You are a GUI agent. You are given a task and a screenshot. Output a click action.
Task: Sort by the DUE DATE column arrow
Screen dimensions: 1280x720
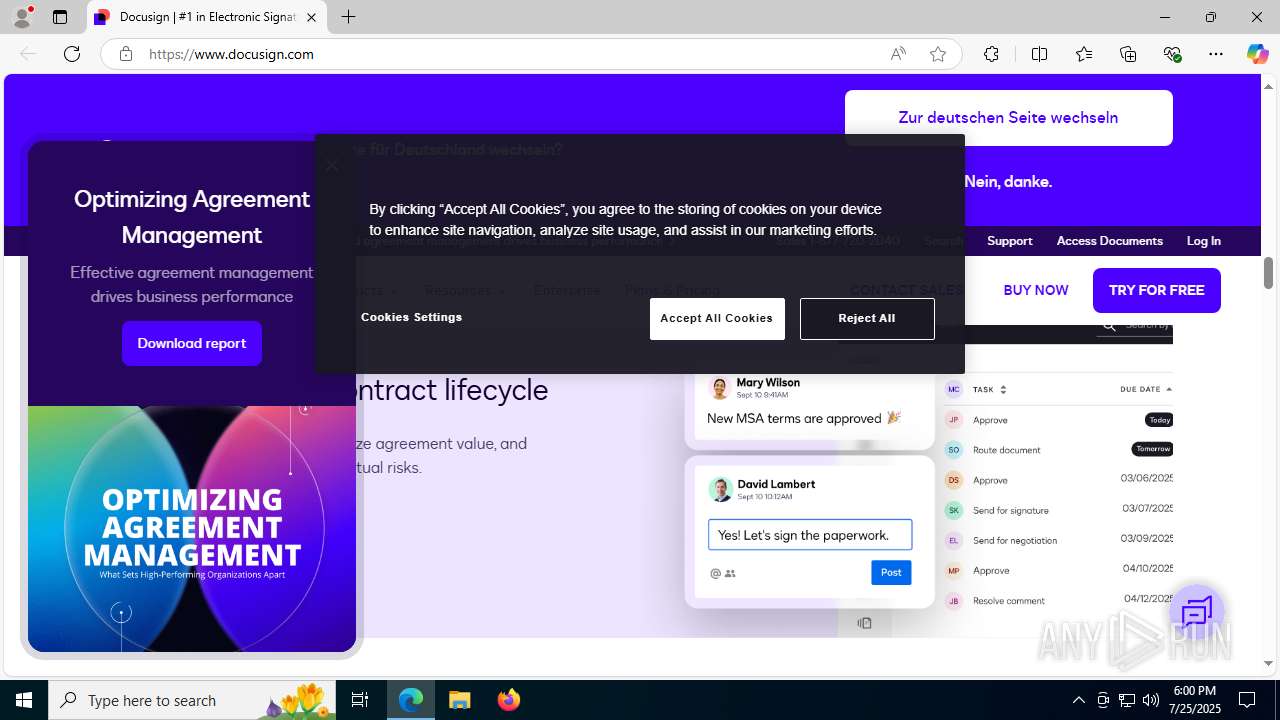tap(1169, 389)
